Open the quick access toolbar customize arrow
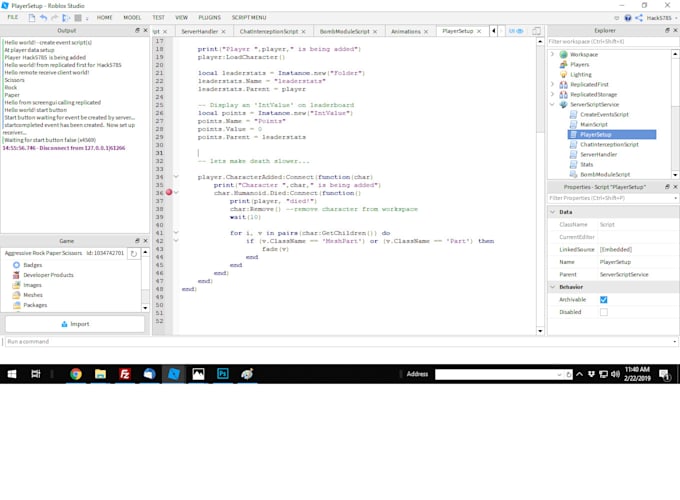The image size is (680, 500). 87,18
